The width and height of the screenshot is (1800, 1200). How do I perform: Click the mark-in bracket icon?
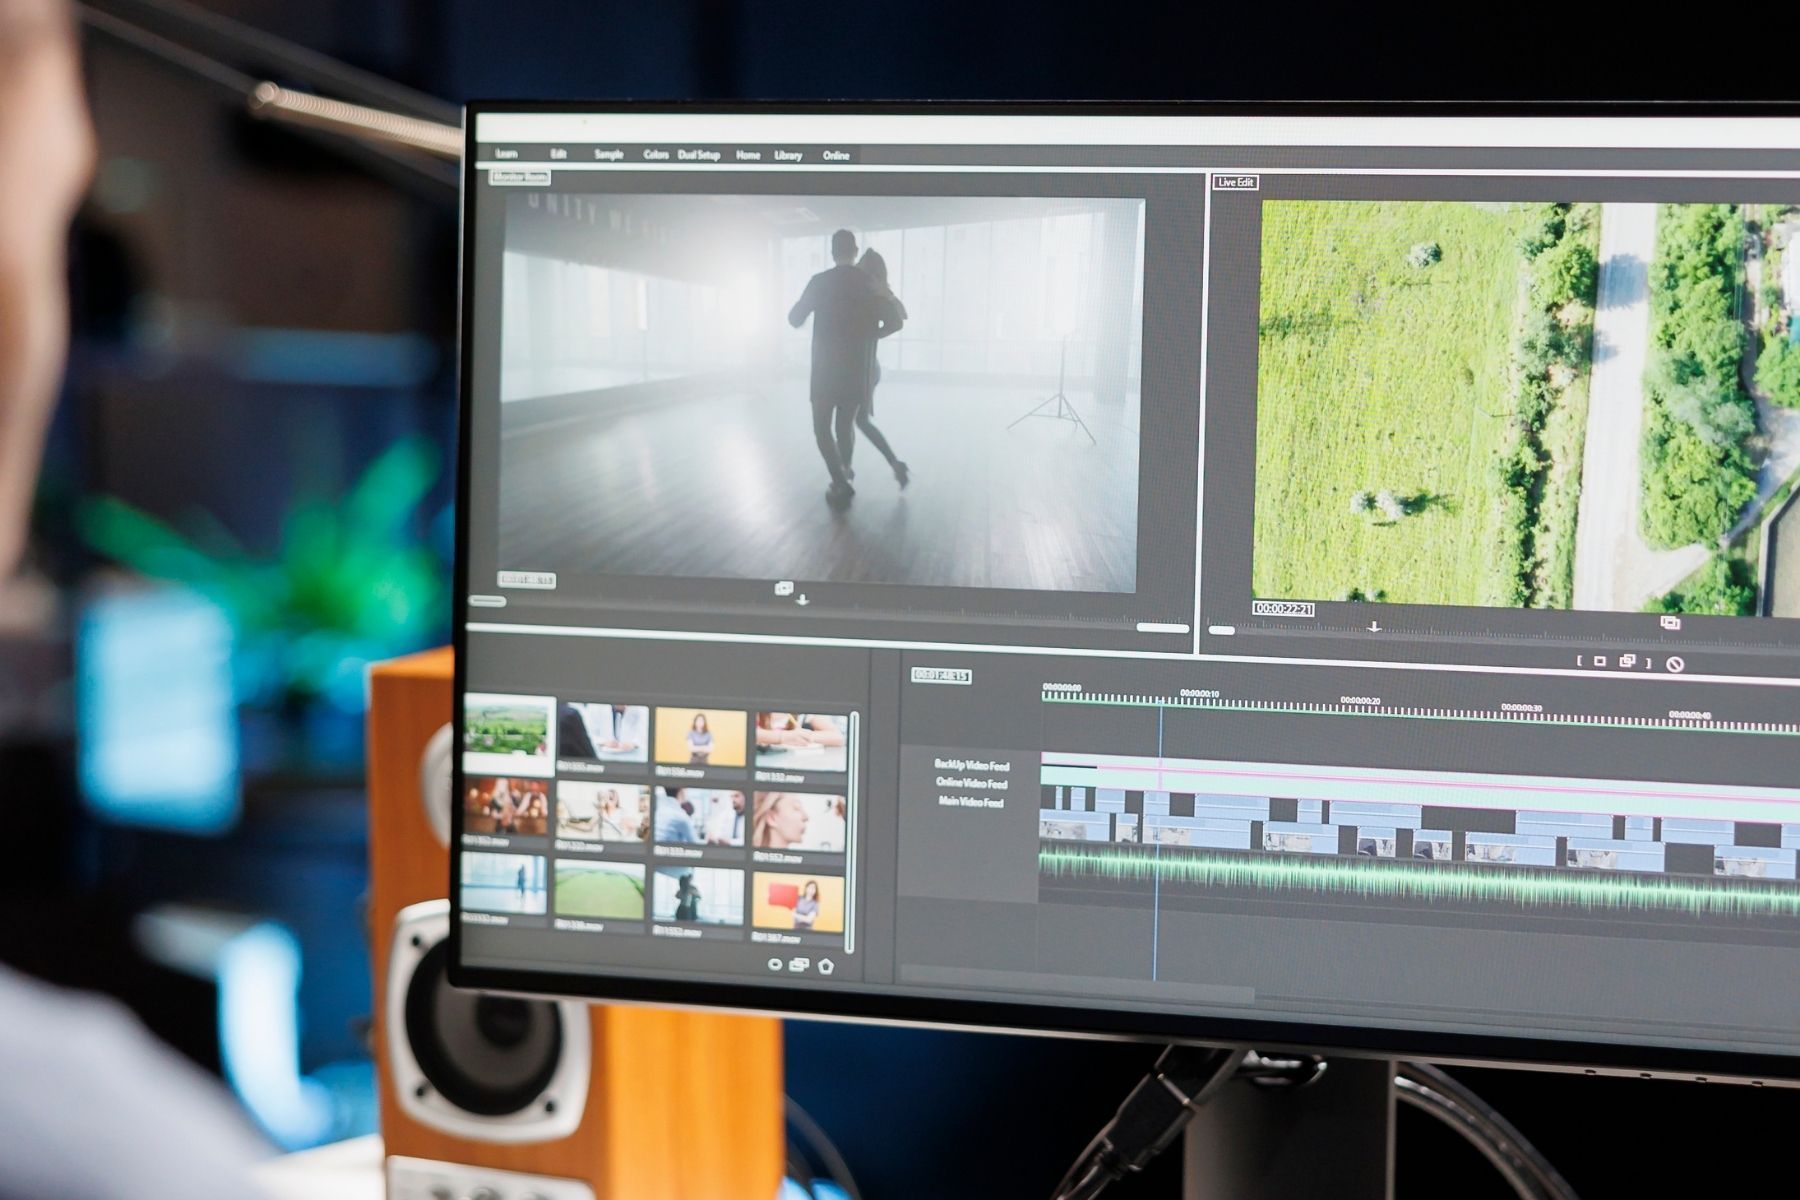click(1579, 661)
